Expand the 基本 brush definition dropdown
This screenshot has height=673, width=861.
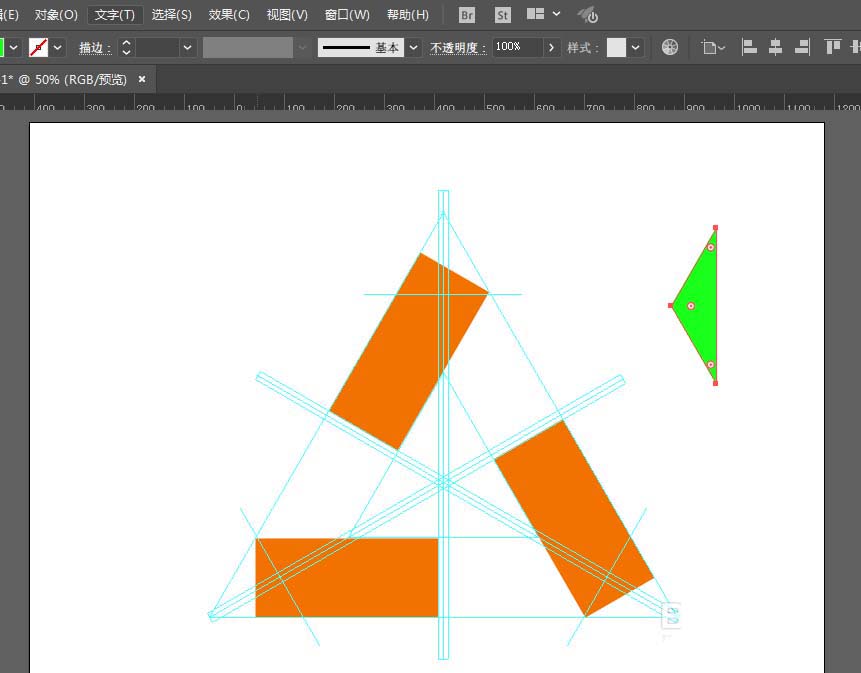pyautogui.click(x=413, y=48)
